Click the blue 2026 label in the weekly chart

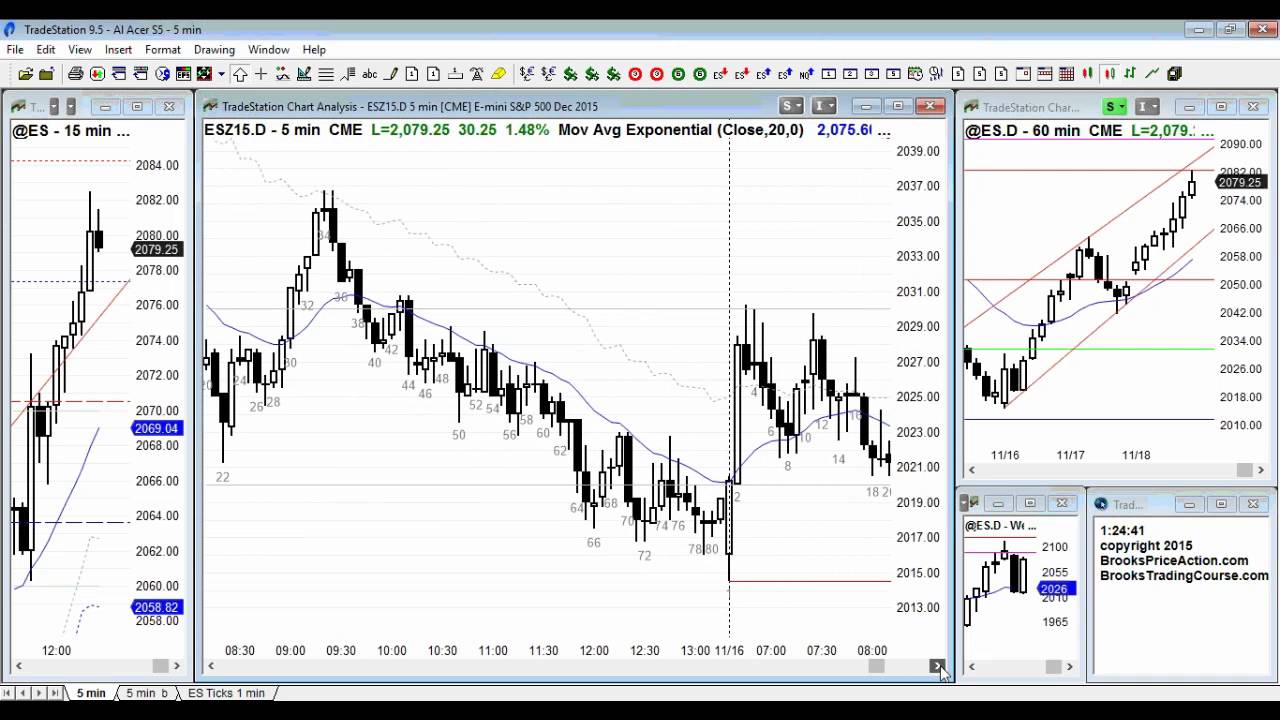[x=1054, y=589]
